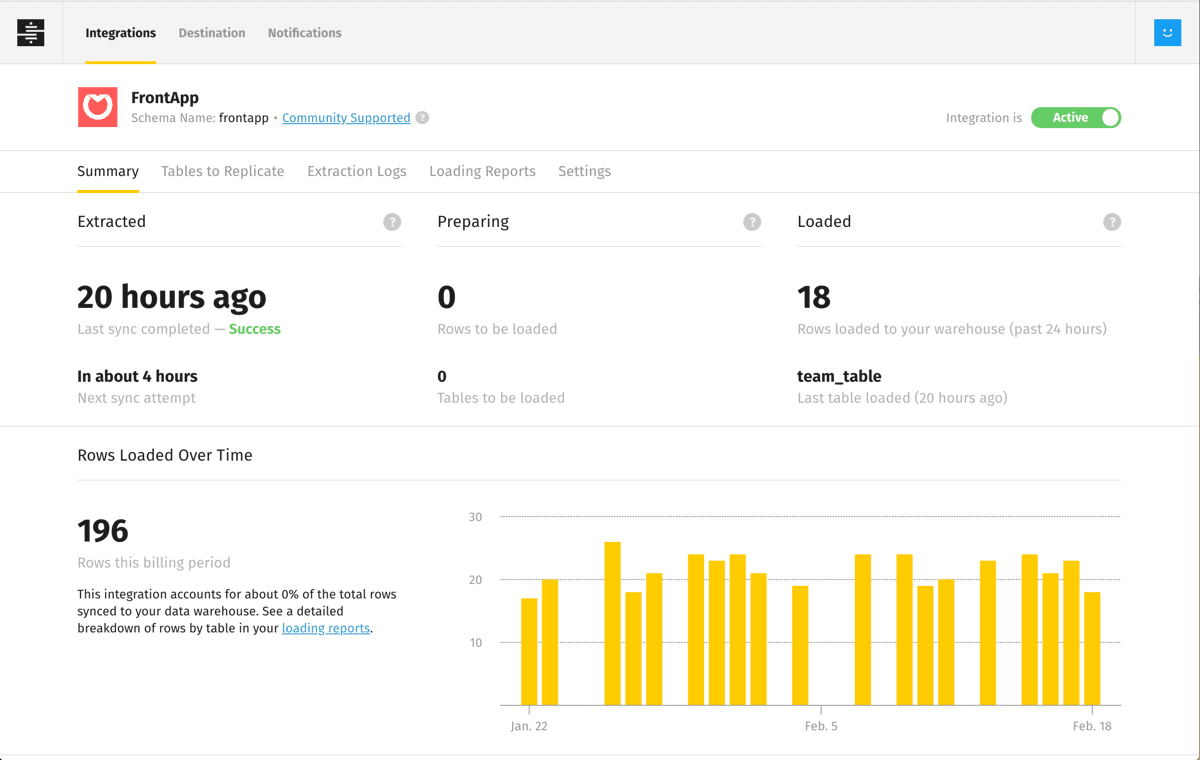This screenshot has width=1200, height=760.
Task: Switch to Tables to Replicate tab
Action: (223, 171)
